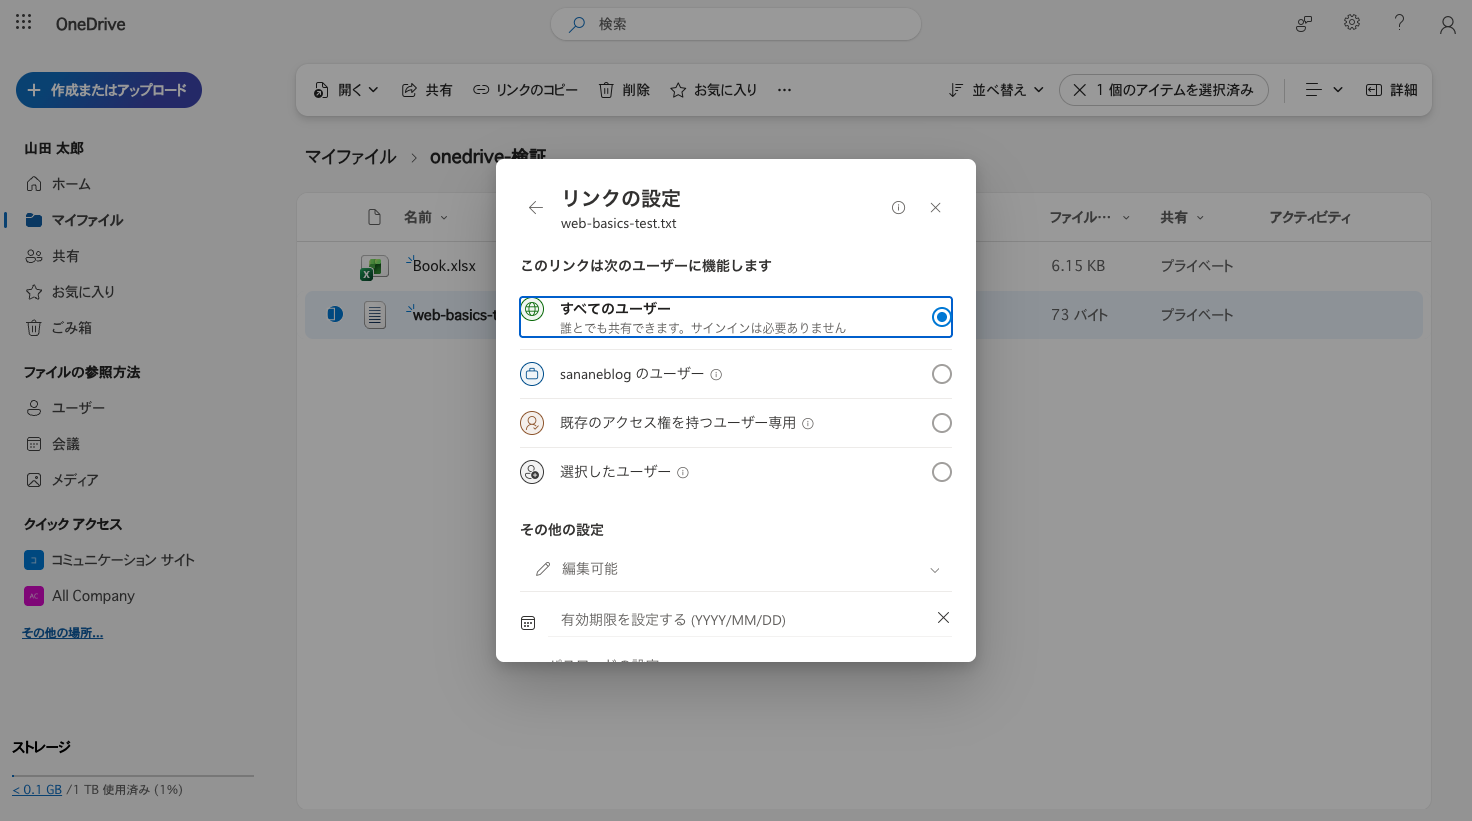Click the info icon in リンクの設定 header

[898, 208]
